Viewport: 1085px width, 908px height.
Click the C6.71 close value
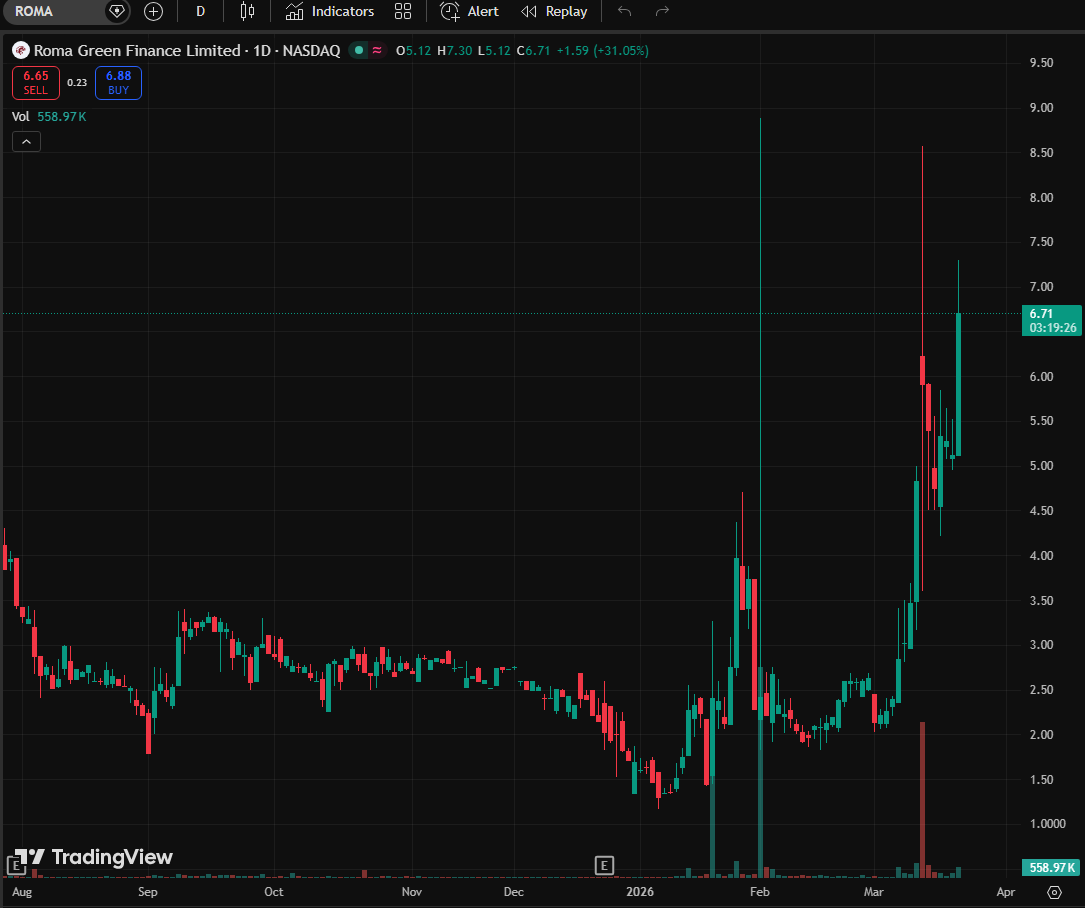pos(533,51)
